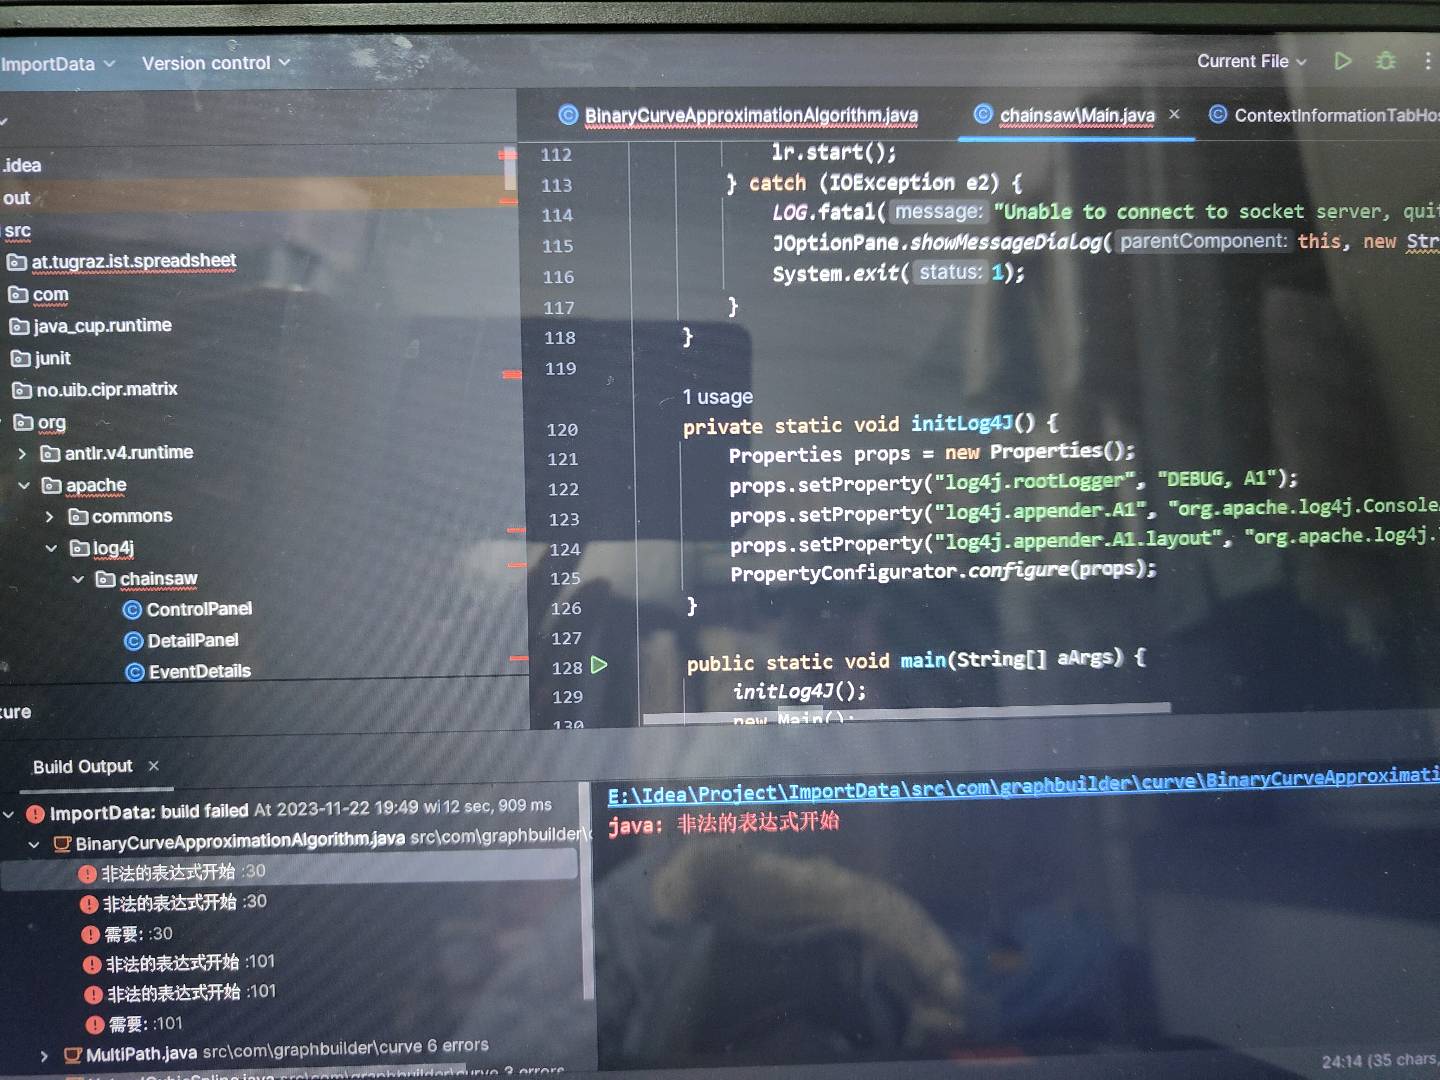Open the EventDetails class file
The height and width of the screenshot is (1080, 1440).
pos(199,671)
